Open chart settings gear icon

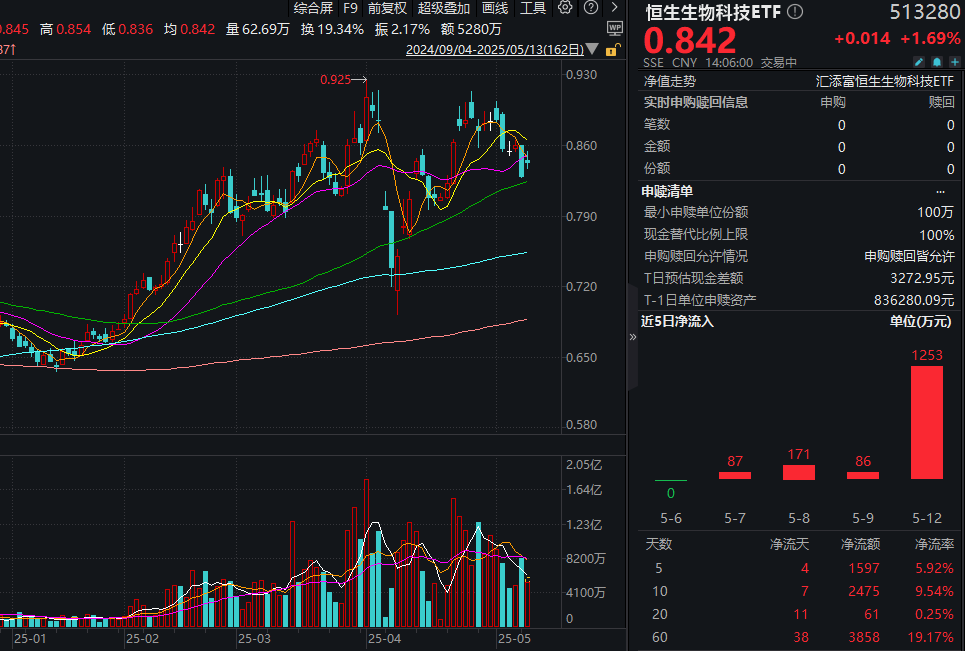pos(565,8)
